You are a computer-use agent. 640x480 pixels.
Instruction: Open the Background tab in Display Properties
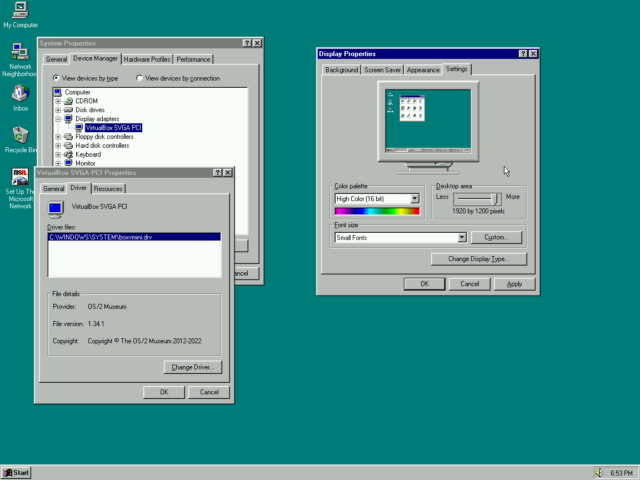pos(342,70)
